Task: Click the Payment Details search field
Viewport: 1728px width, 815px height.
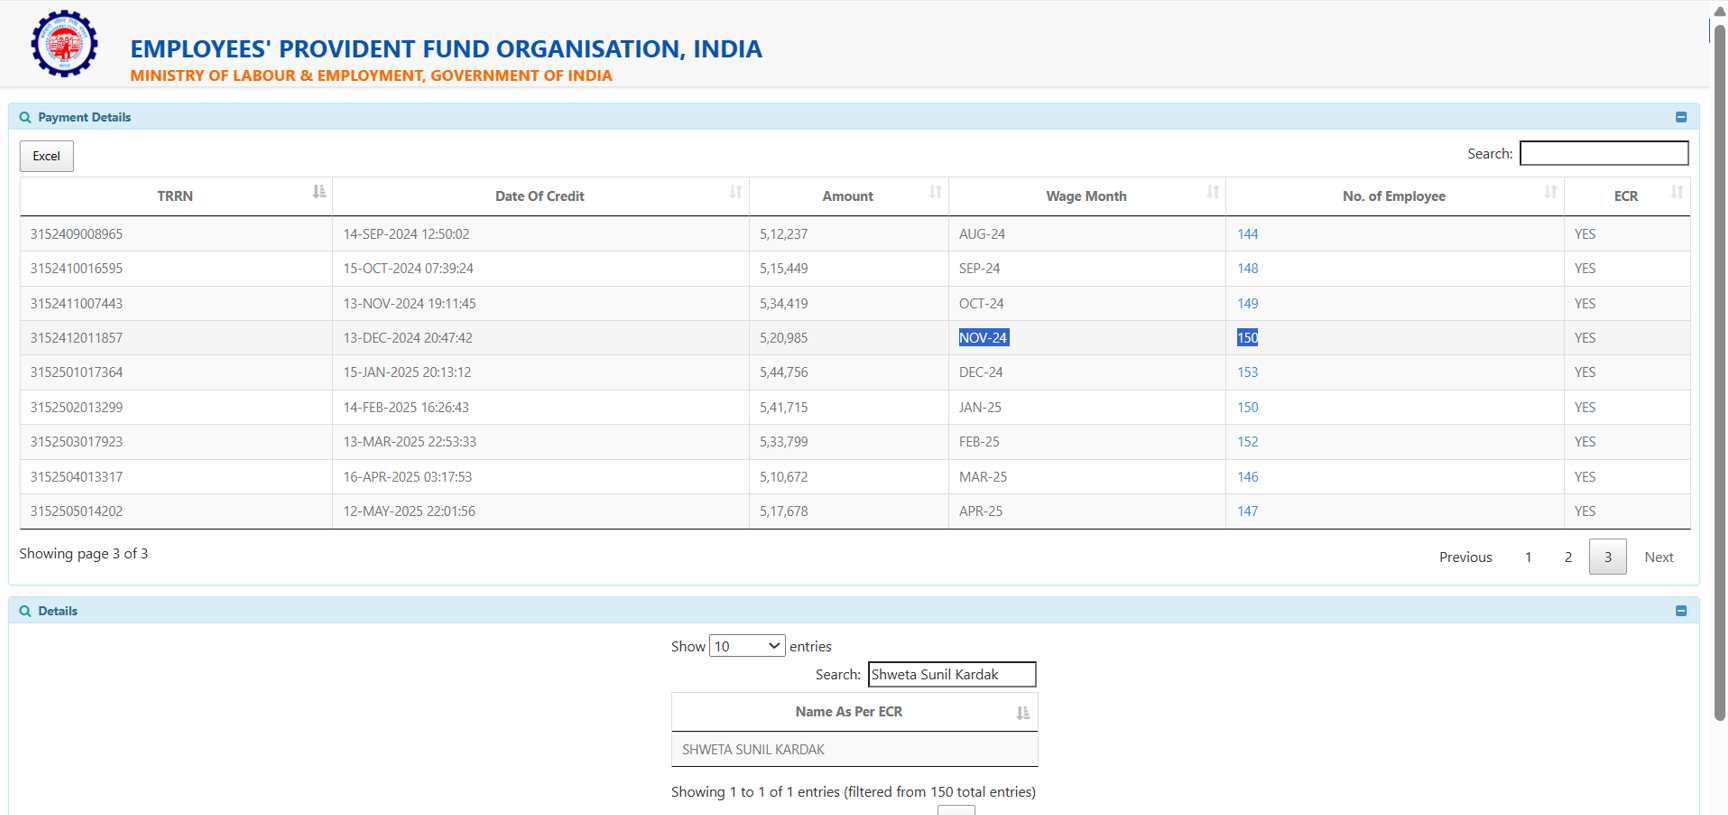Action: (1603, 153)
